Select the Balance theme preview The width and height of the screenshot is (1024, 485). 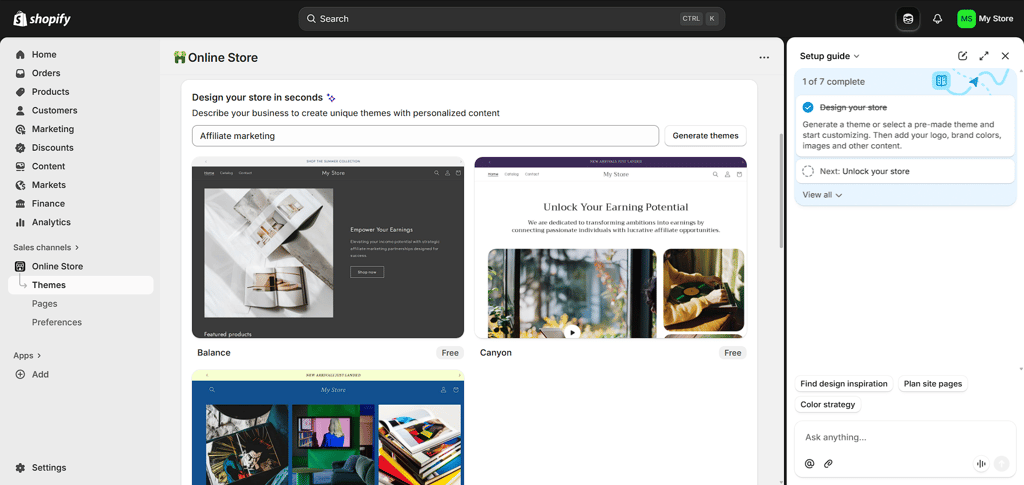pyautogui.click(x=328, y=247)
